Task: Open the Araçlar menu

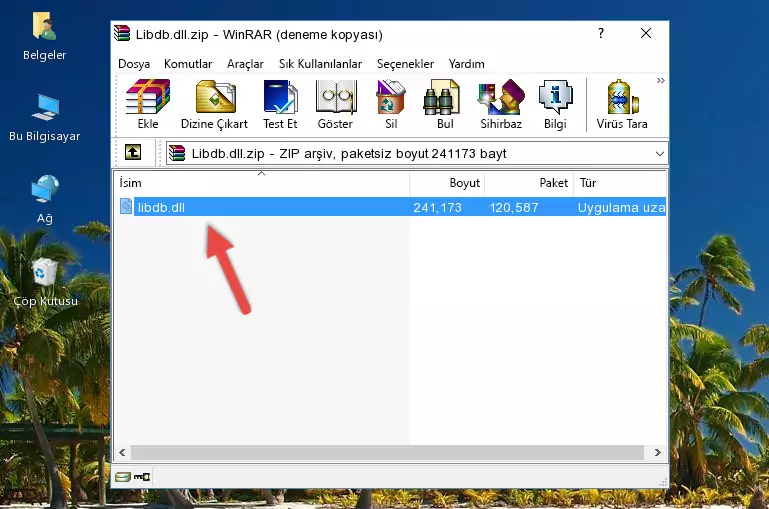Action: click(x=245, y=64)
